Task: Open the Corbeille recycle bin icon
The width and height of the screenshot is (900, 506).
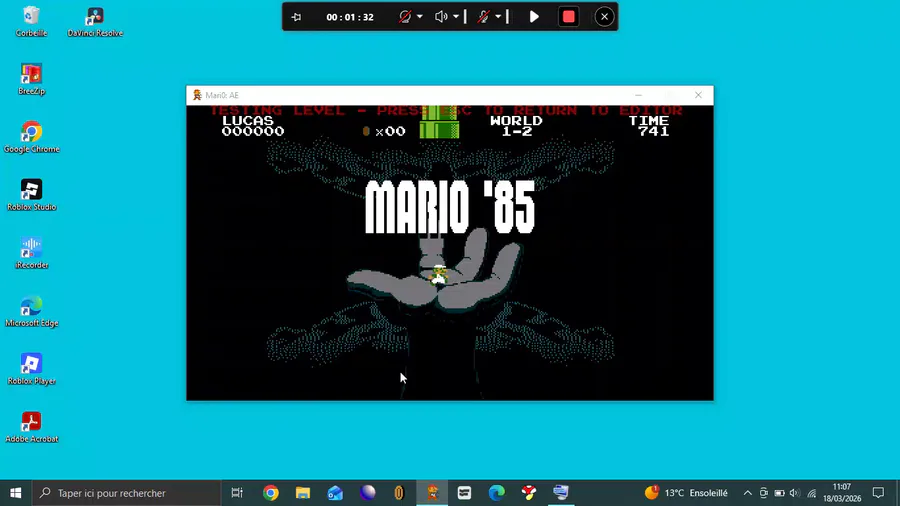Action: click(32, 22)
